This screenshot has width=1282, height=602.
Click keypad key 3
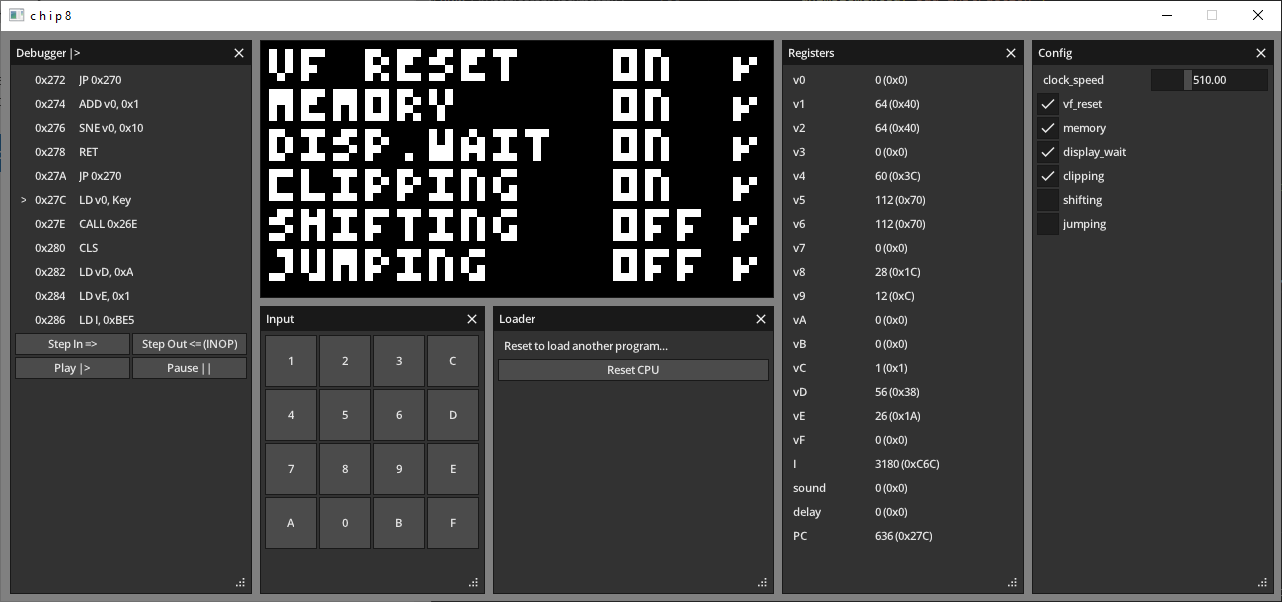click(399, 361)
